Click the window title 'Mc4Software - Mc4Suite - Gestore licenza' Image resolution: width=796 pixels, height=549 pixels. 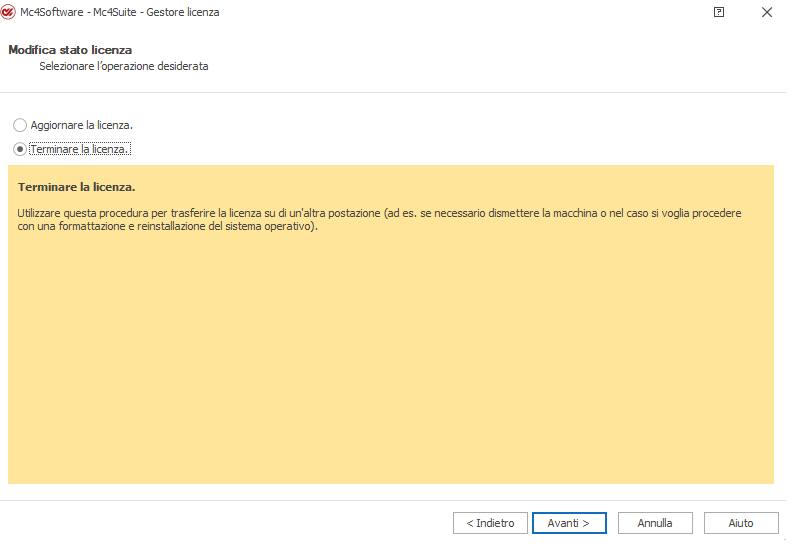pos(120,12)
